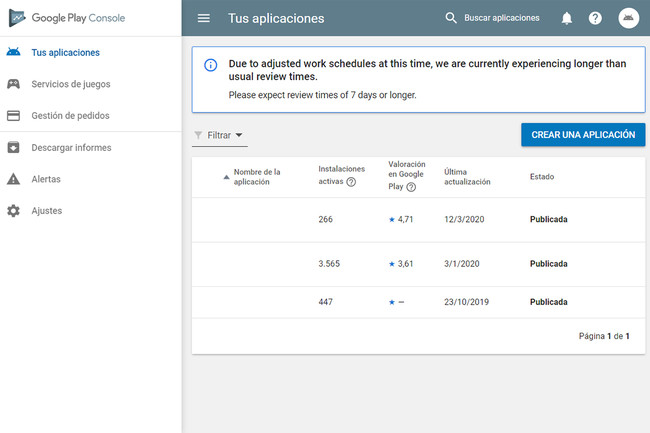Click the rating value 4,71
The width and height of the screenshot is (650, 433).
coord(405,220)
